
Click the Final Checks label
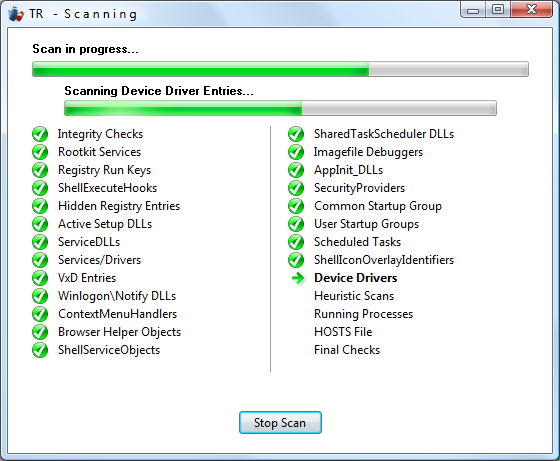[x=347, y=350]
